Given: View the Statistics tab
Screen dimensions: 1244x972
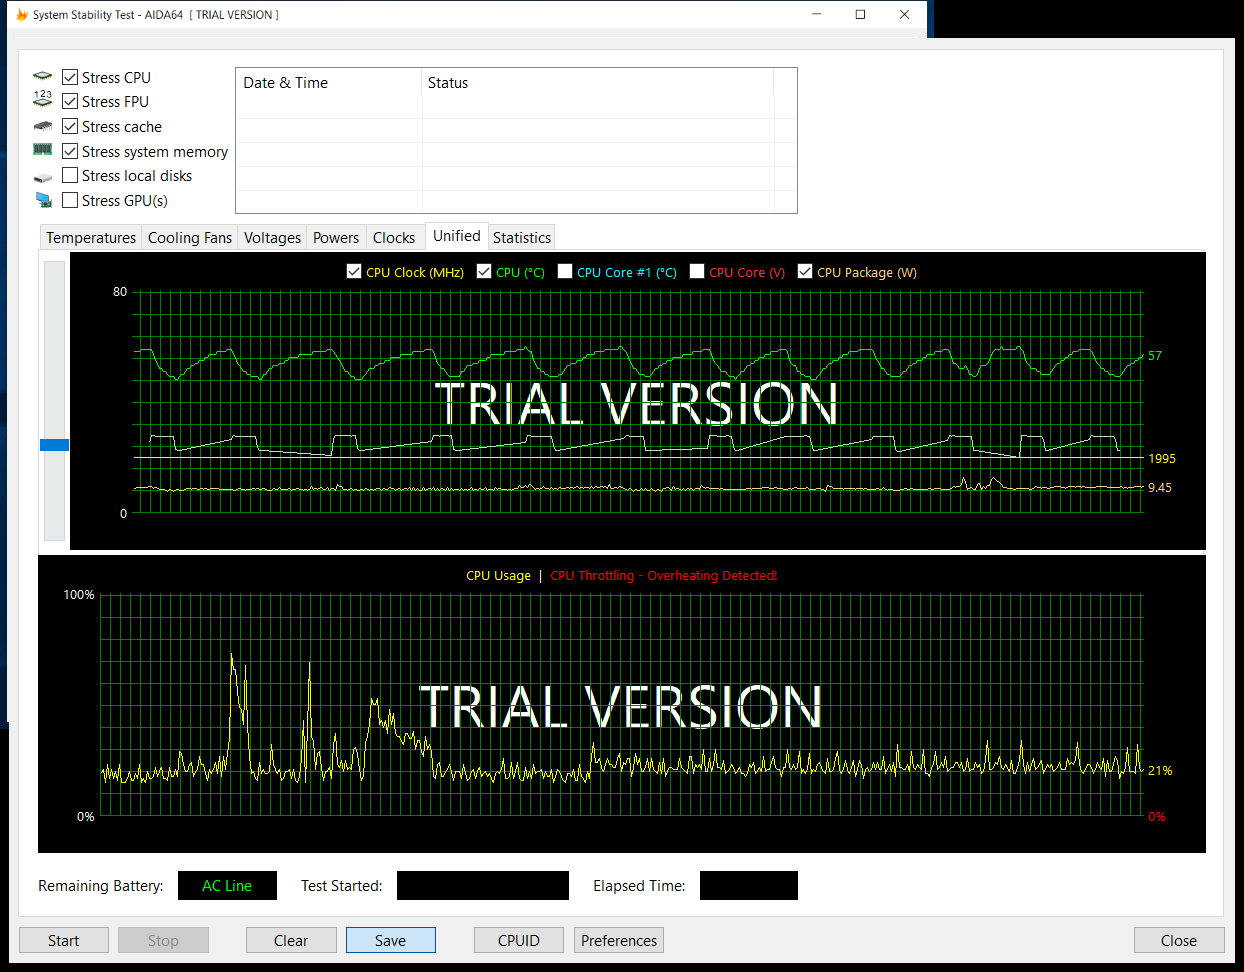Looking at the screenshot, I should point(522,237).
